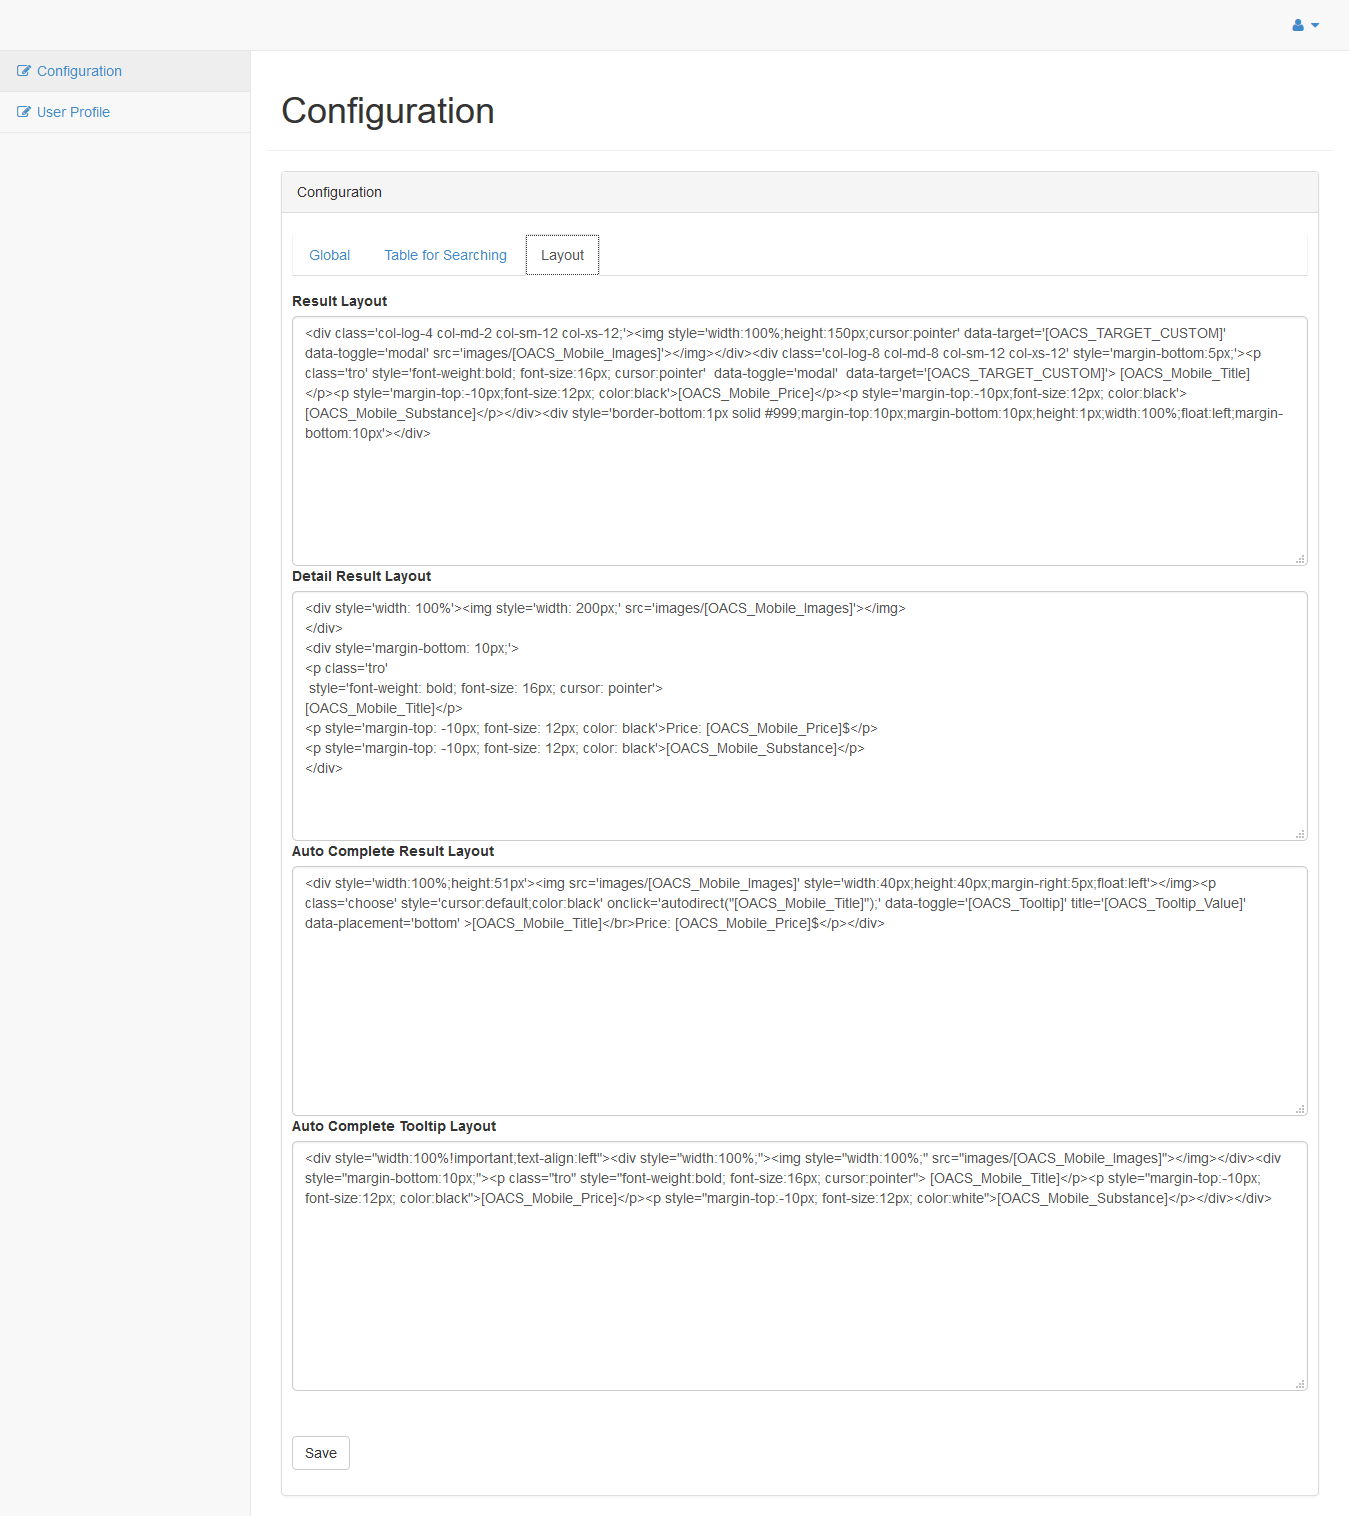
Task: Select the Layout tab
Action: coord(562,255)
